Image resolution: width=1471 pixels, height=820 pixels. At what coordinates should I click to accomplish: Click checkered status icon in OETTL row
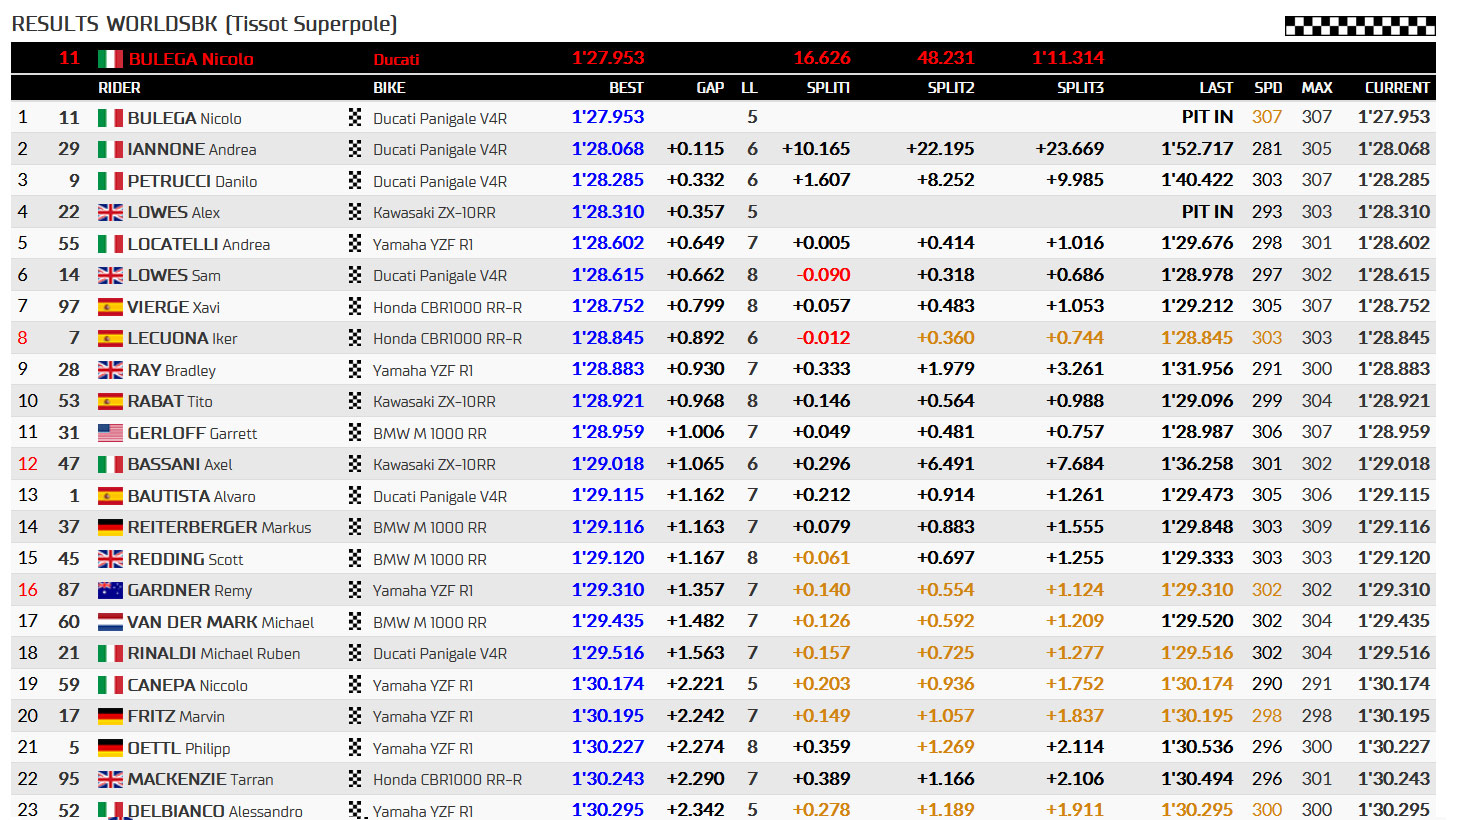(355, 748)
